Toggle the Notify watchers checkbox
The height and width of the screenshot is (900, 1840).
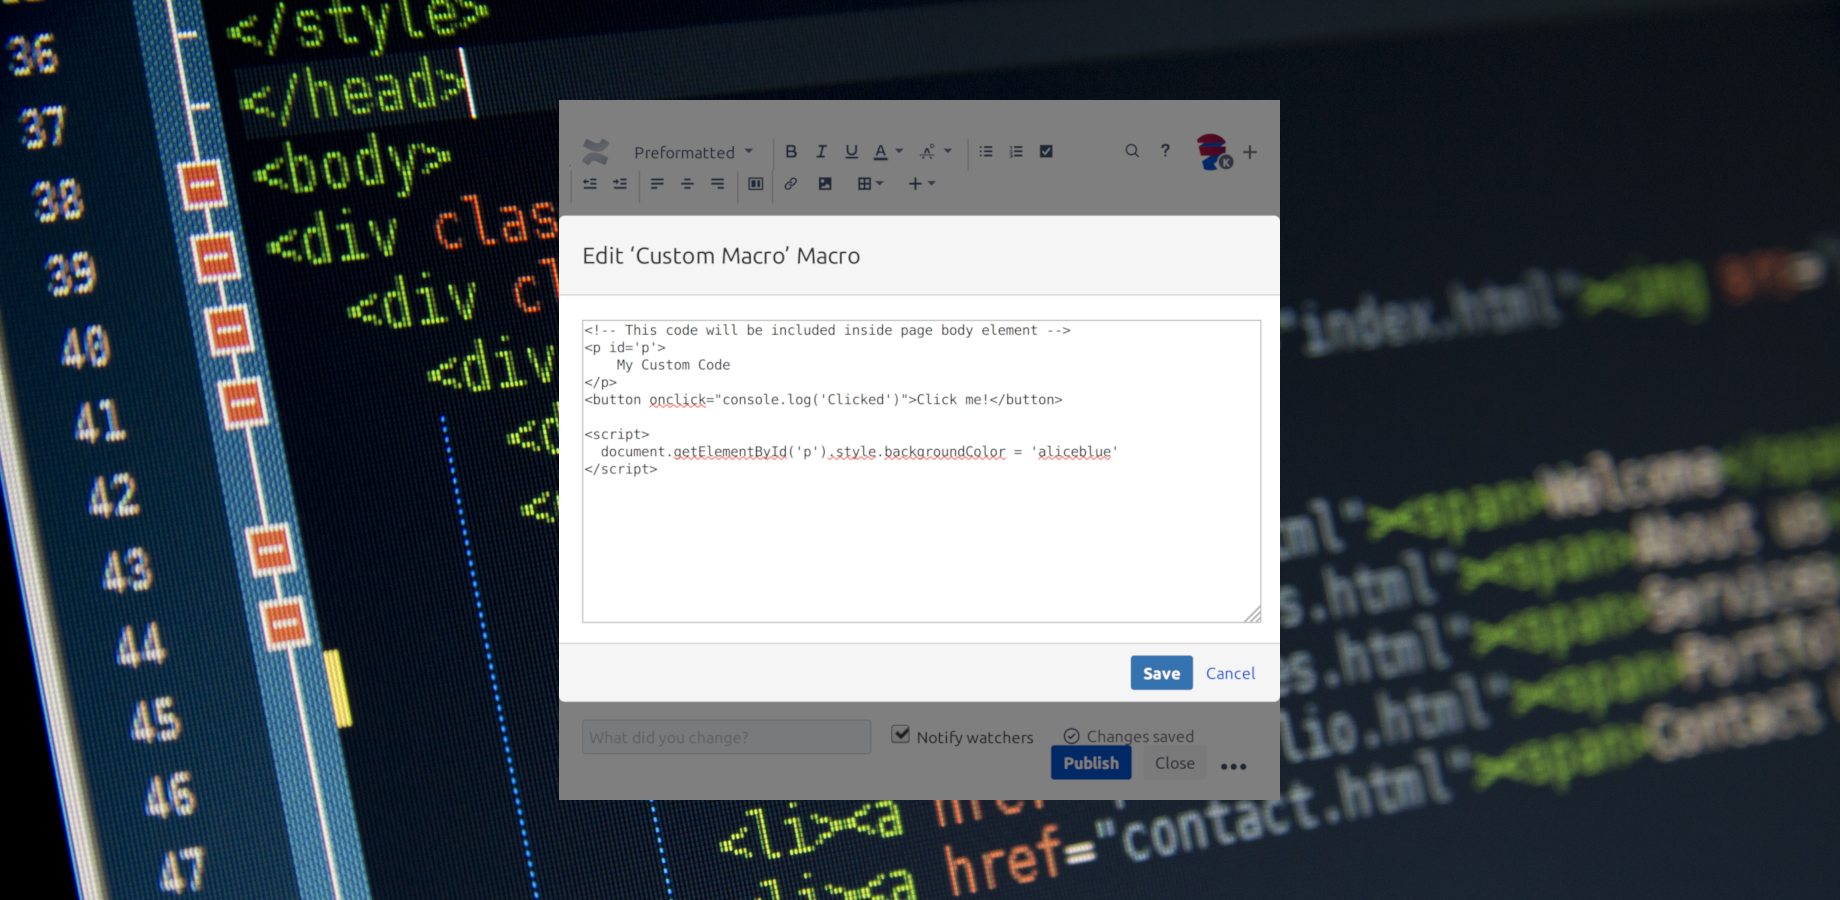[901, 735]
